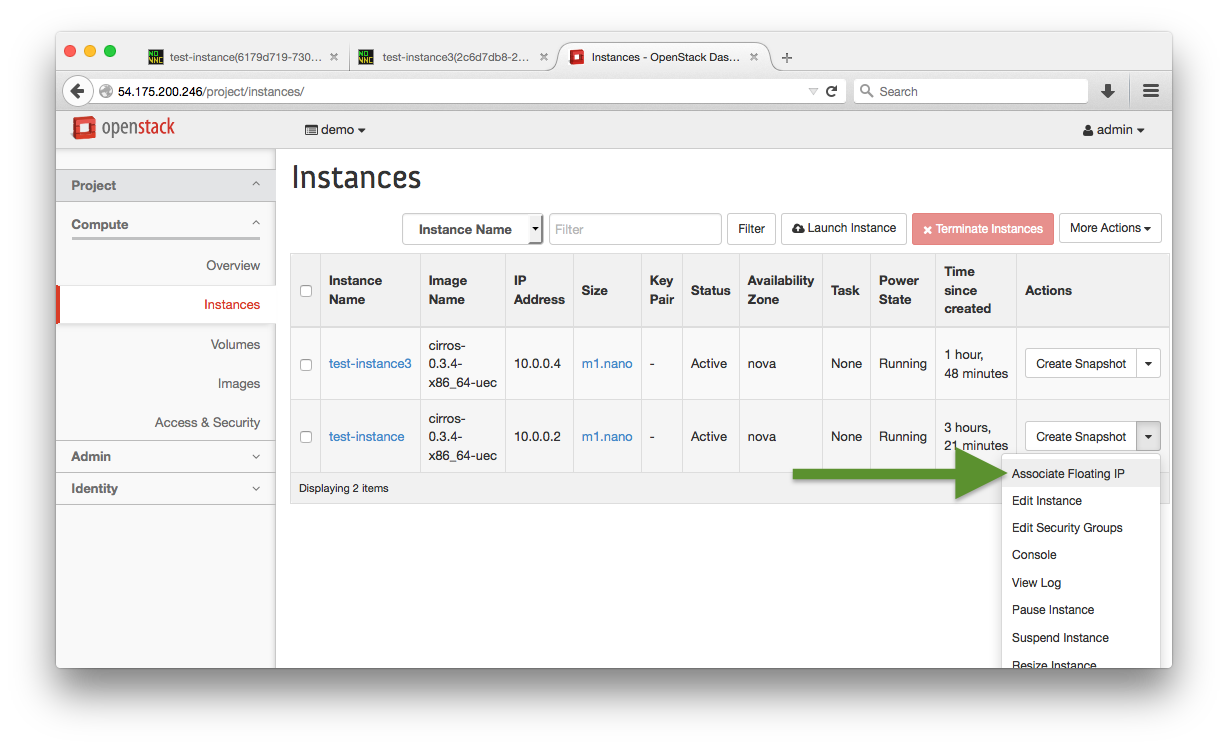Expand the test-instance3 actions dropdown arrow

1148,364
